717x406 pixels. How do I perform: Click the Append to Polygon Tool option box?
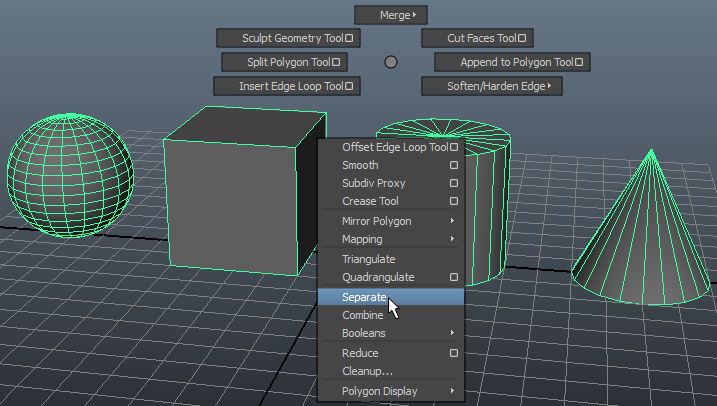(x=578, y=62)
